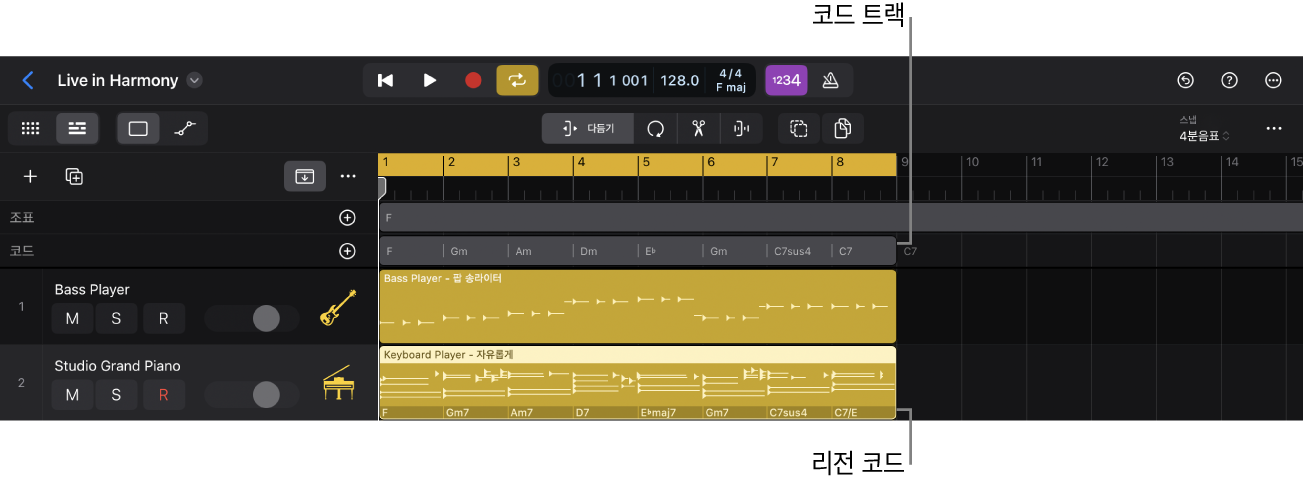The width and height of the screenshot is (1303, 487).
Task: Click the F key signature region
Action: pyautogui.click(x=840, y=217)
